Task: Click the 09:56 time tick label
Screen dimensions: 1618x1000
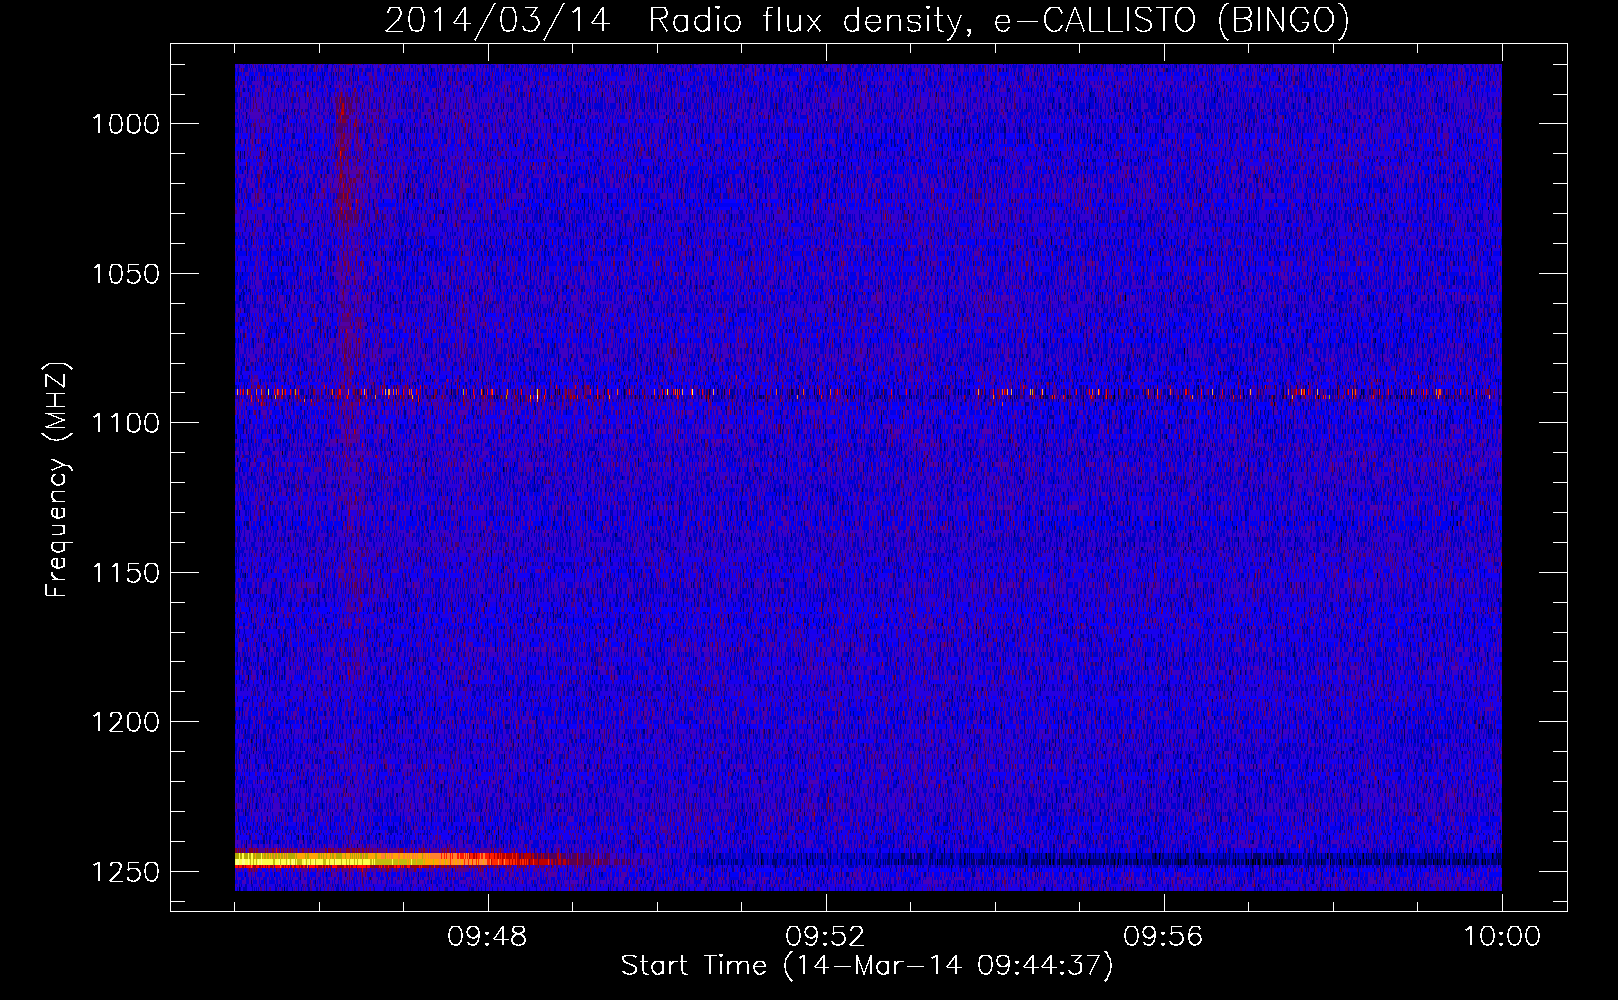Action: tap(1163, 937)
